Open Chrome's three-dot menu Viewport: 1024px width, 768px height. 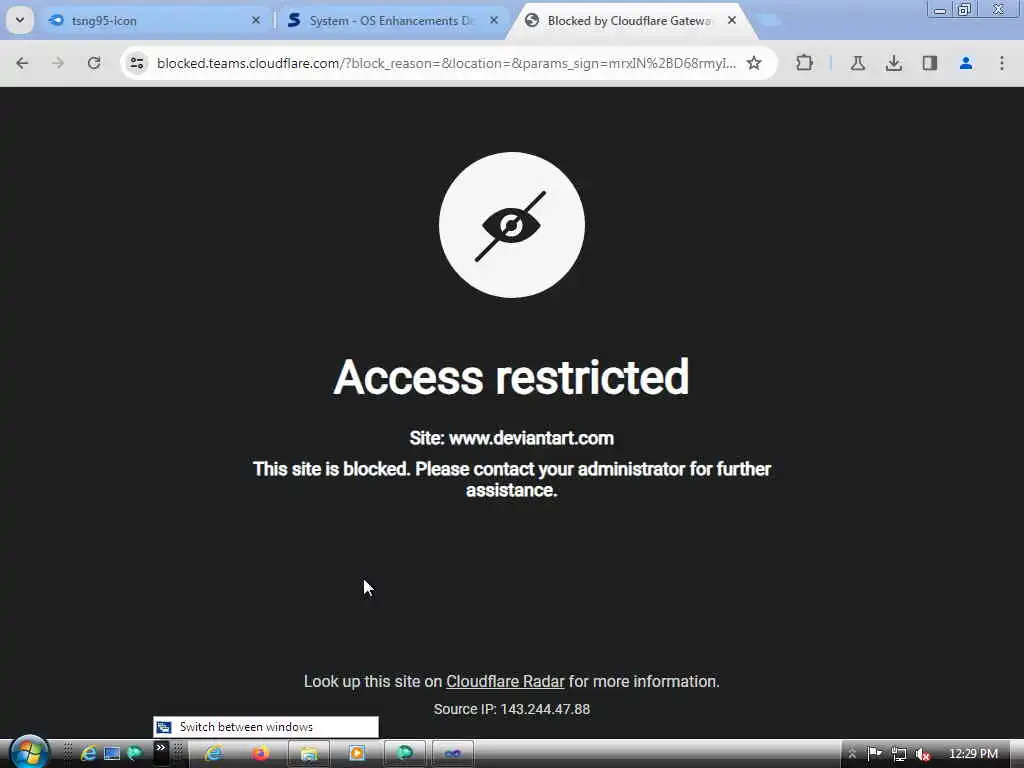coord(1002,63)
